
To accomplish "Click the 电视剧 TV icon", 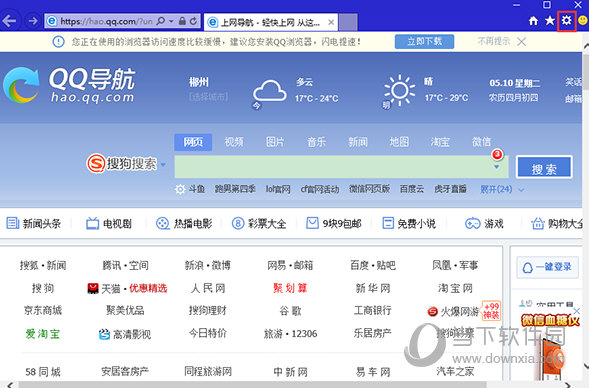I will click(92, 223).
